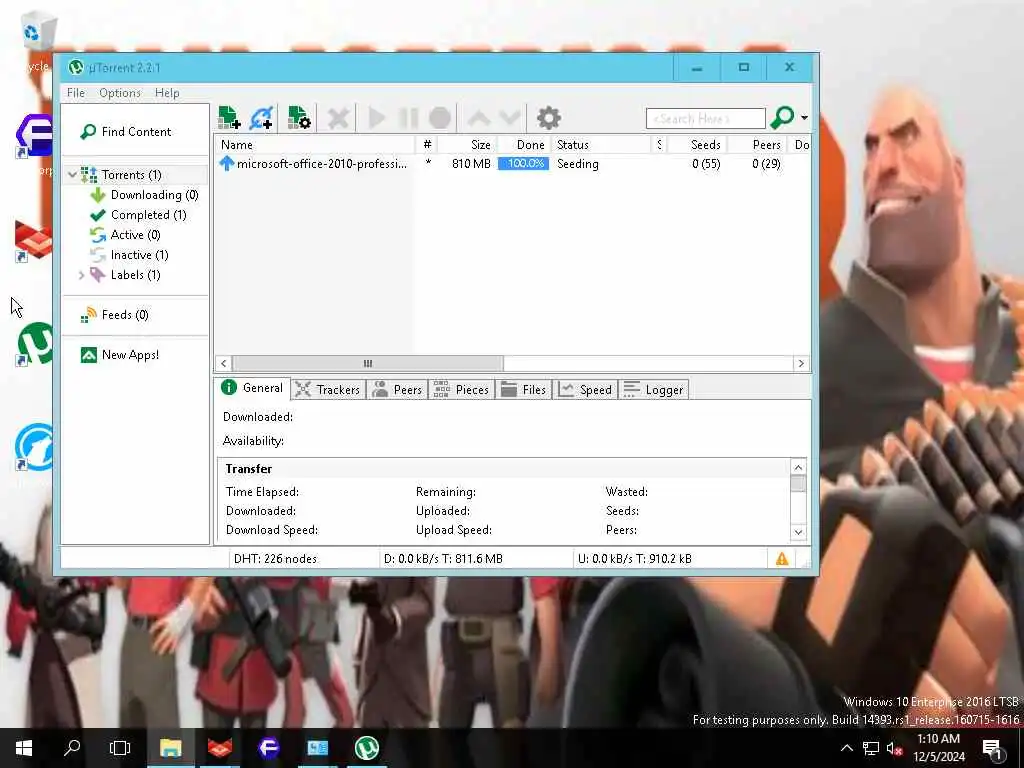Click the Transfer panel scroll up arrow
1024x768 pixels.
798,468
